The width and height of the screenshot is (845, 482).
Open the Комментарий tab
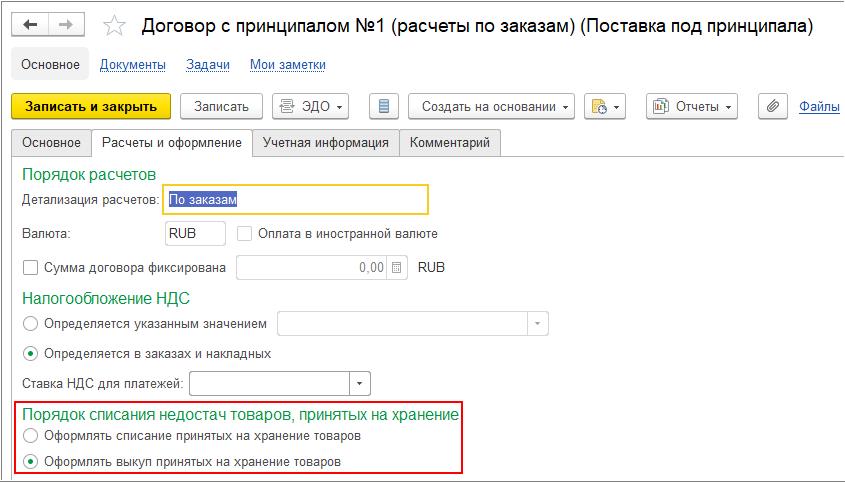(450, 143)
